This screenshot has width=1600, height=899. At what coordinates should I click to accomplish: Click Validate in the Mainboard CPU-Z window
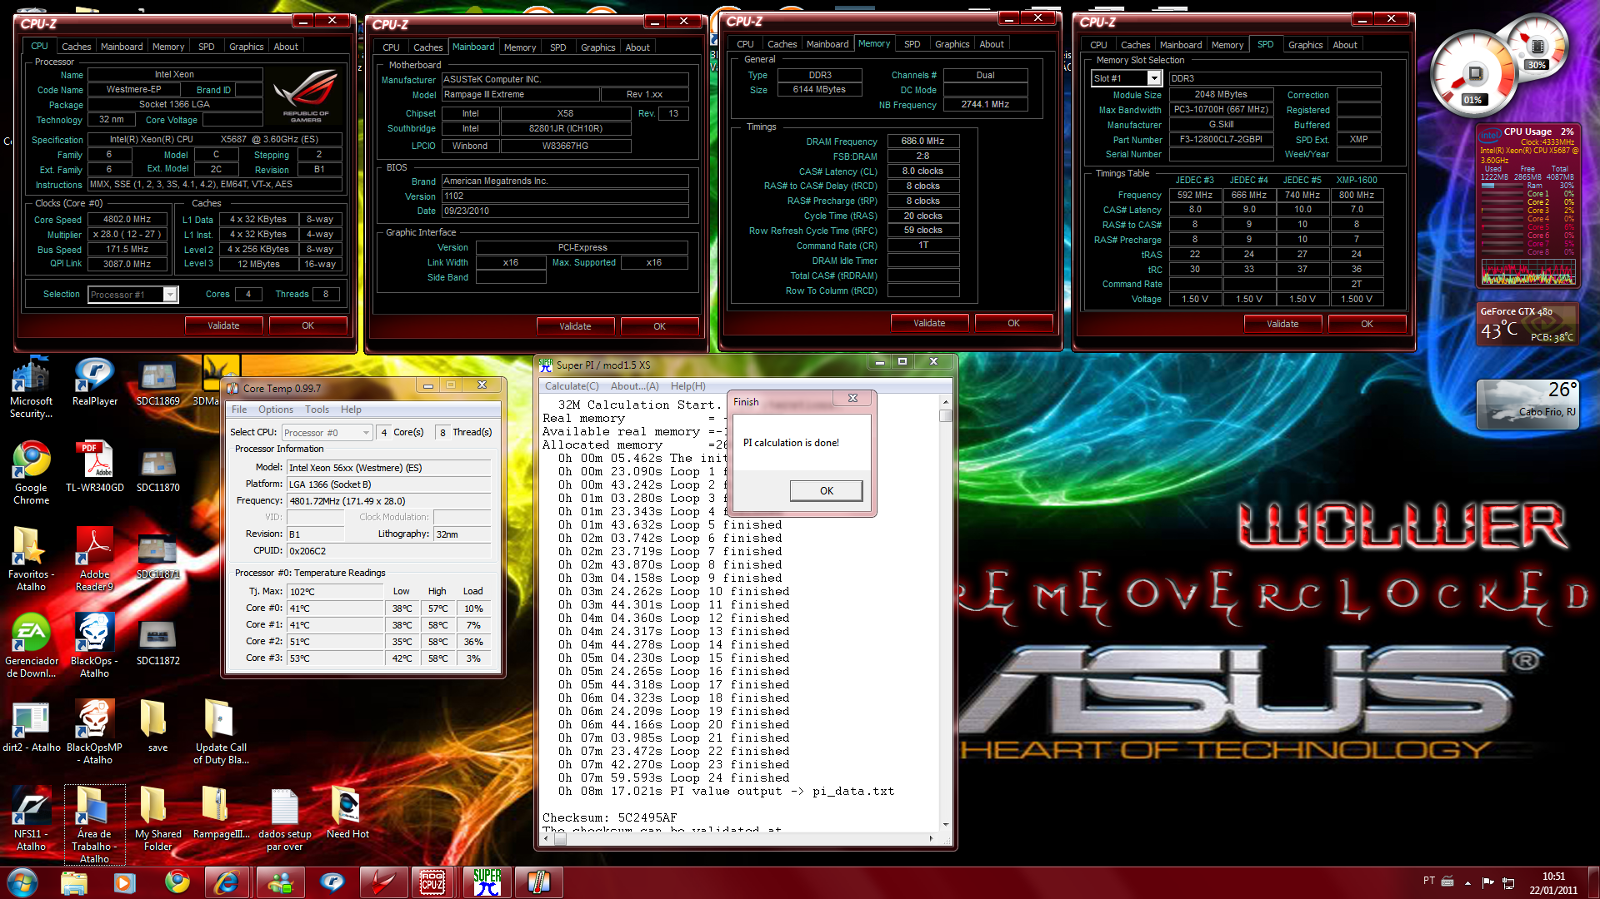coord(575,326)
